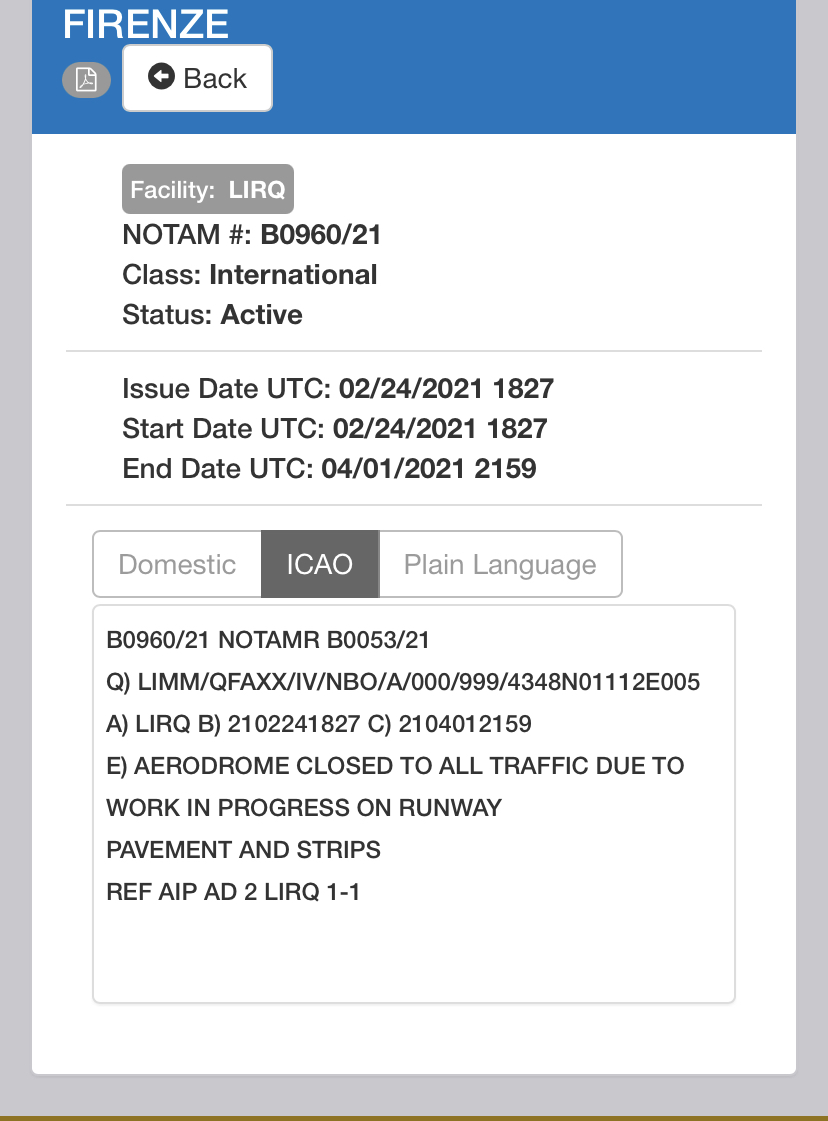This screenshot has height=1121, width=828.
Task: Click the left-arrow icon in Back
Action: click(161, 77)
